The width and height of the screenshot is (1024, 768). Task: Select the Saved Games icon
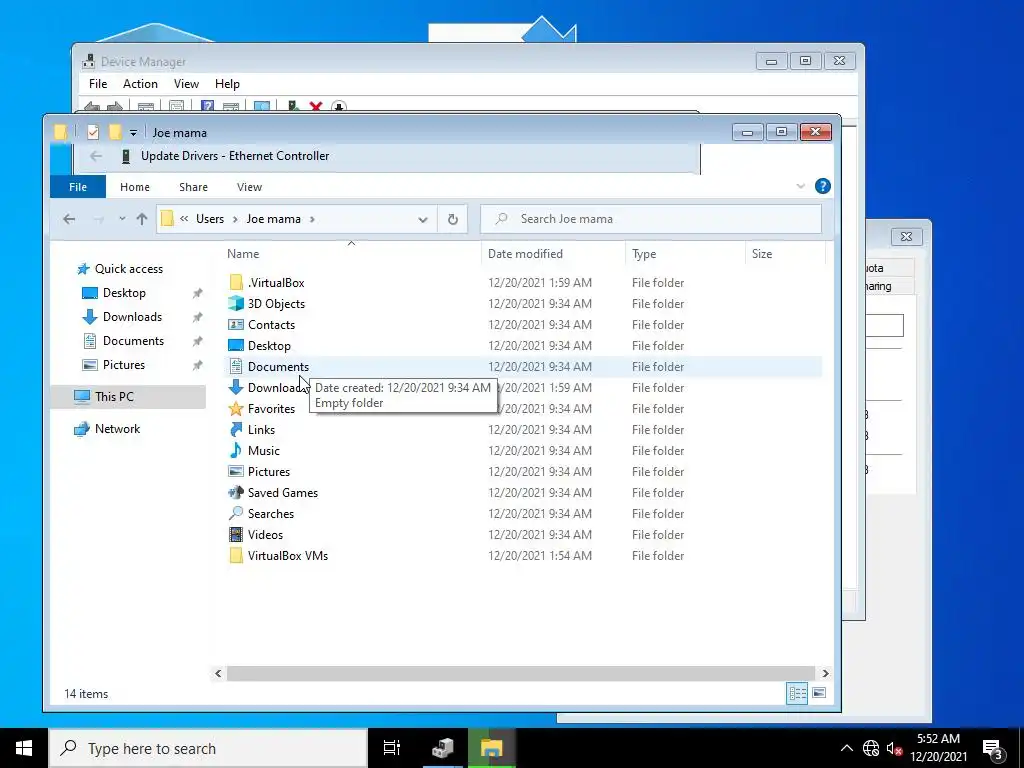click(x=236, y=492)
